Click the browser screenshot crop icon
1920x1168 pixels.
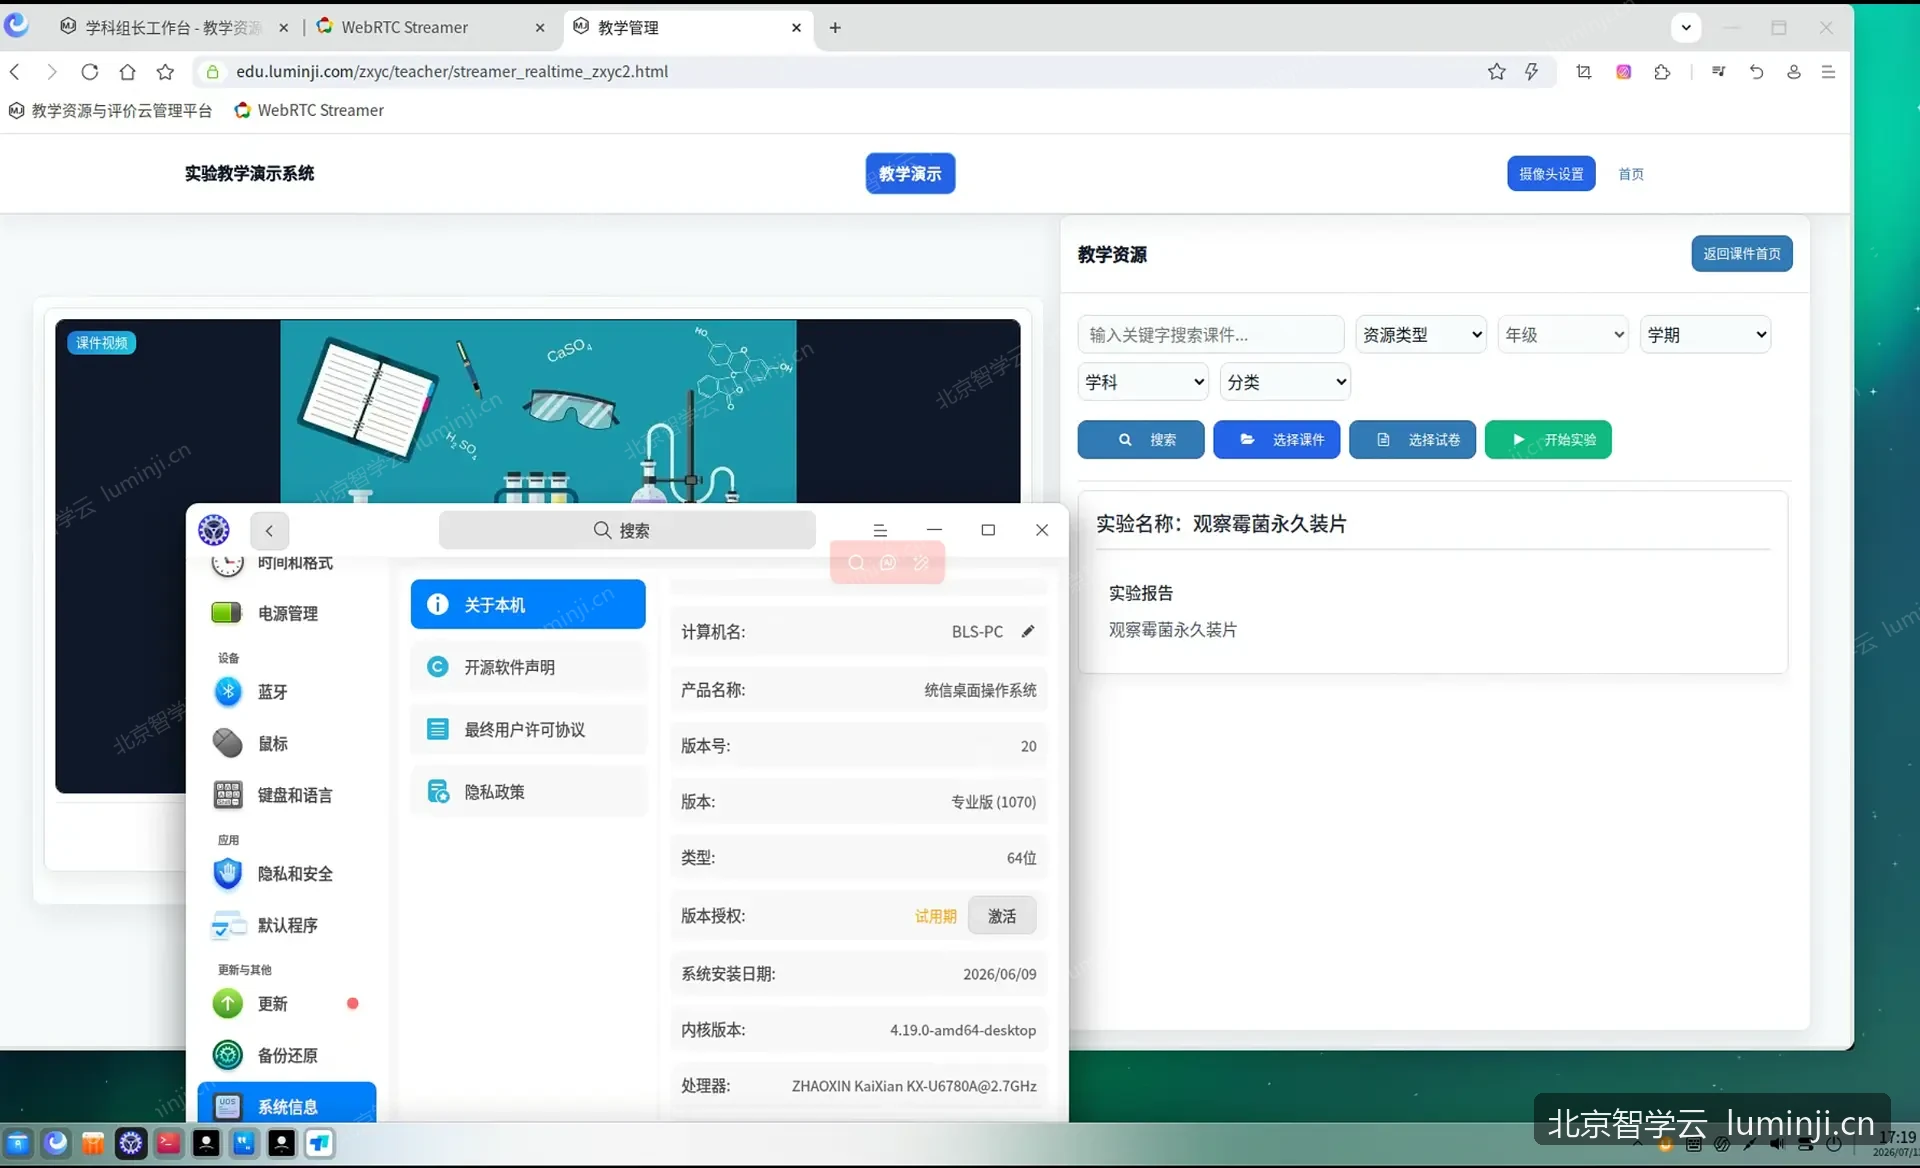[x=1584, y=71]
